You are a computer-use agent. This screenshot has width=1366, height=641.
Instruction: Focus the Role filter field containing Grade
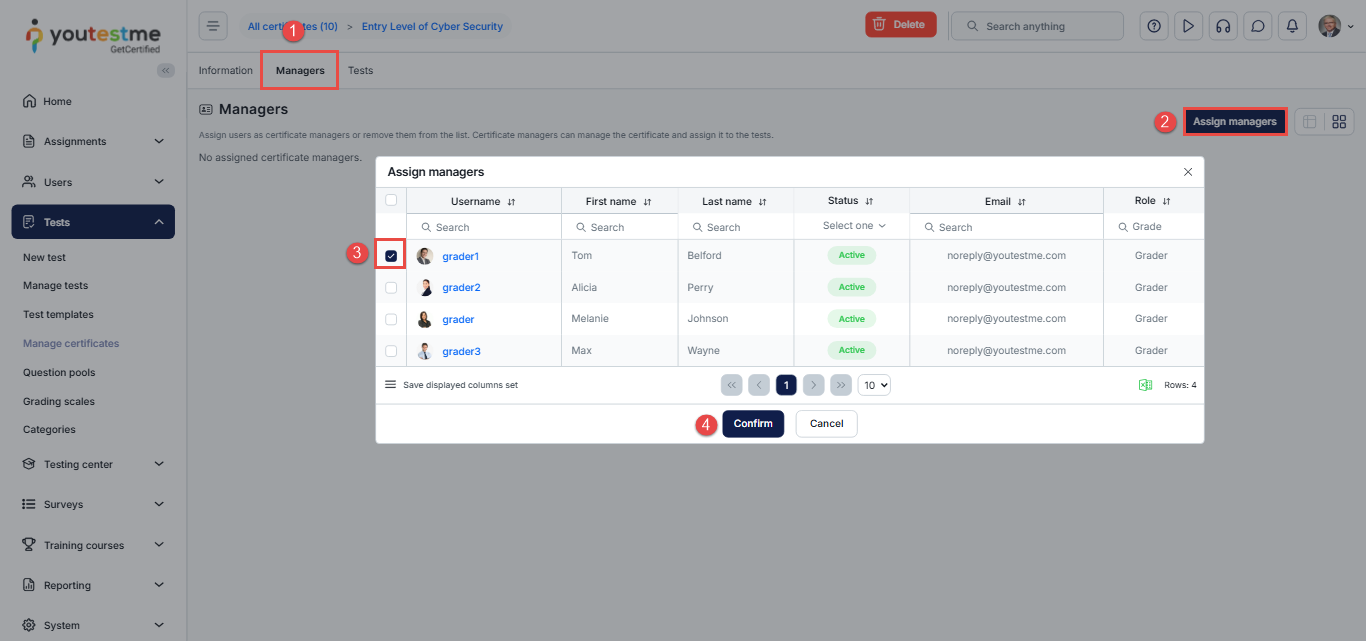tap(1154, 226)
